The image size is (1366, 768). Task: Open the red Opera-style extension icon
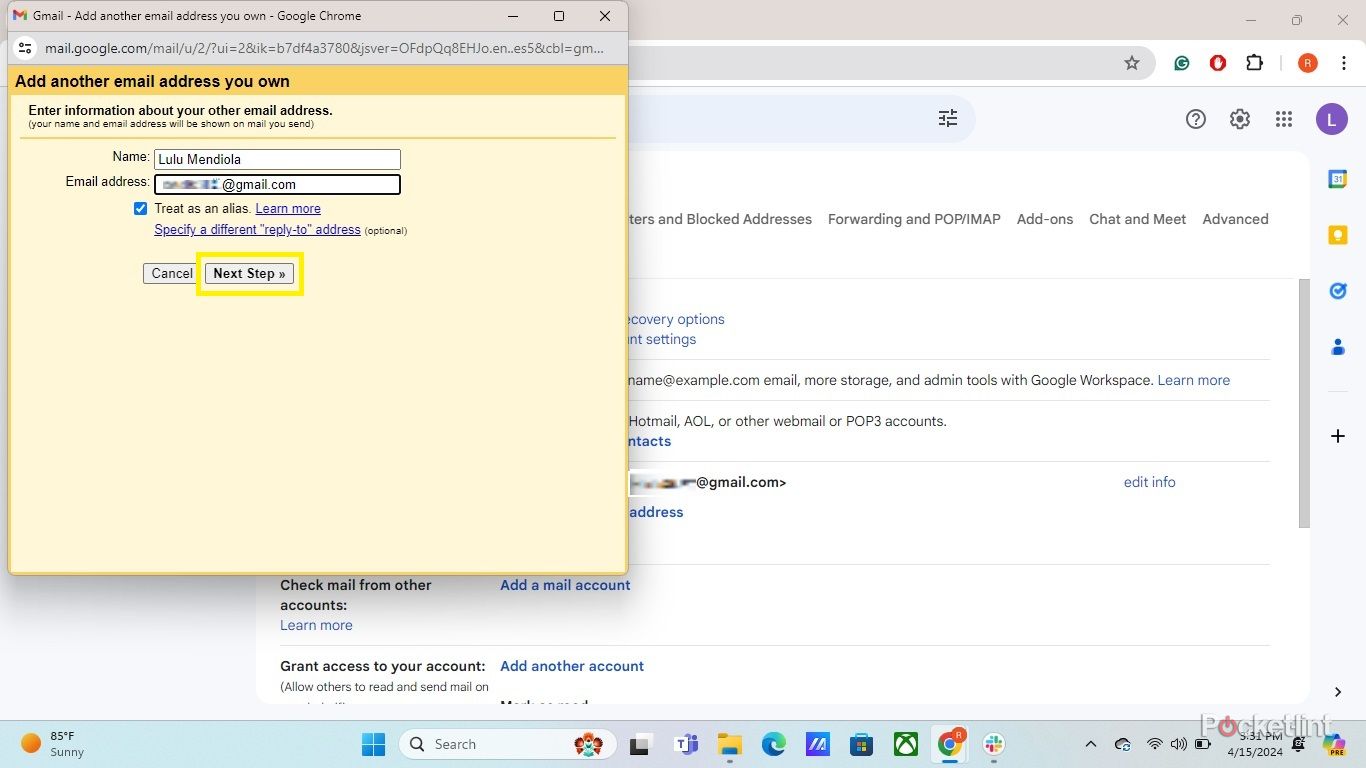pos(1218,63)
